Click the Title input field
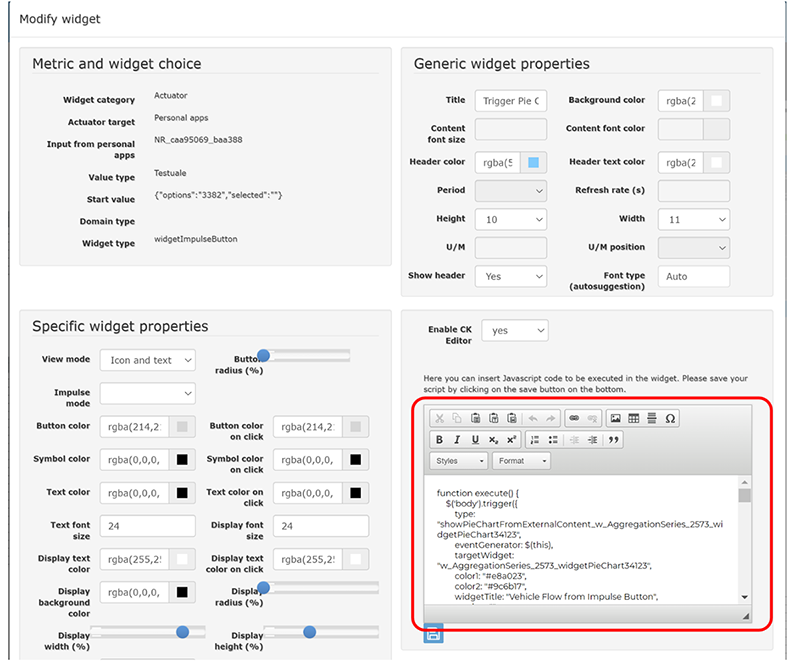The image size is (800, 667). tap(510, 101)
